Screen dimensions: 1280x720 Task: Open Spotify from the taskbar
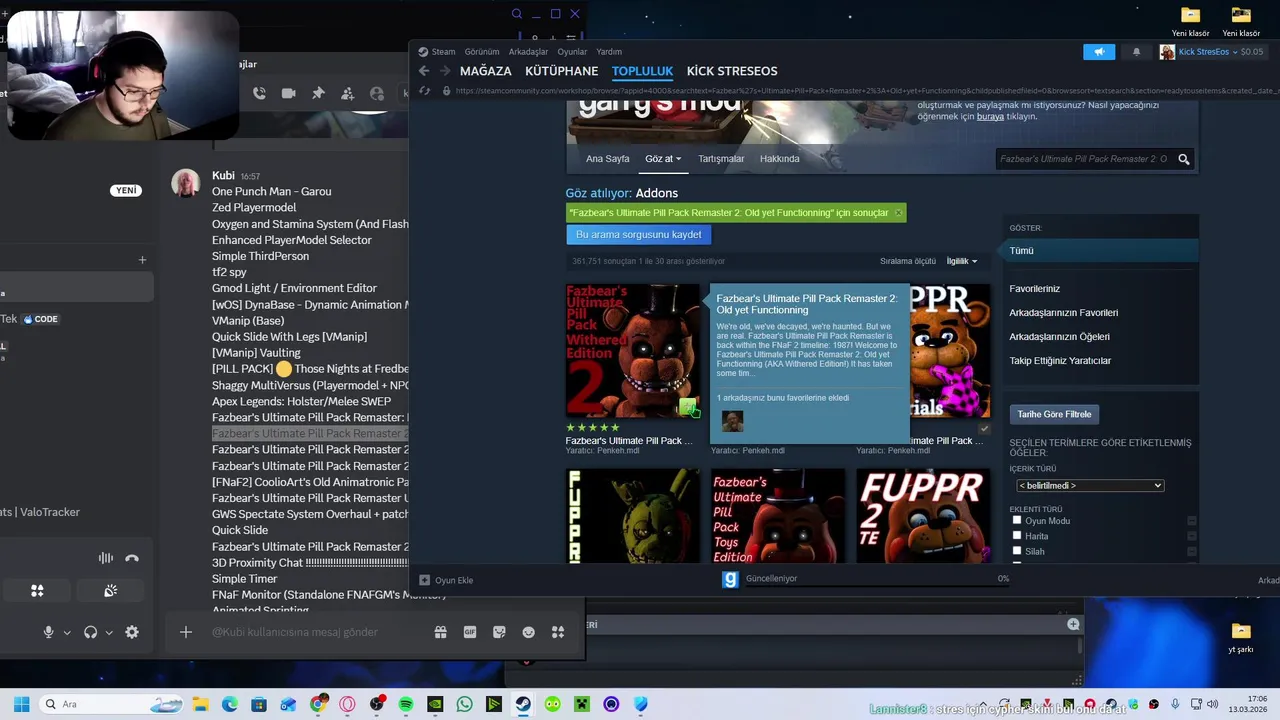tap(406, 704)
